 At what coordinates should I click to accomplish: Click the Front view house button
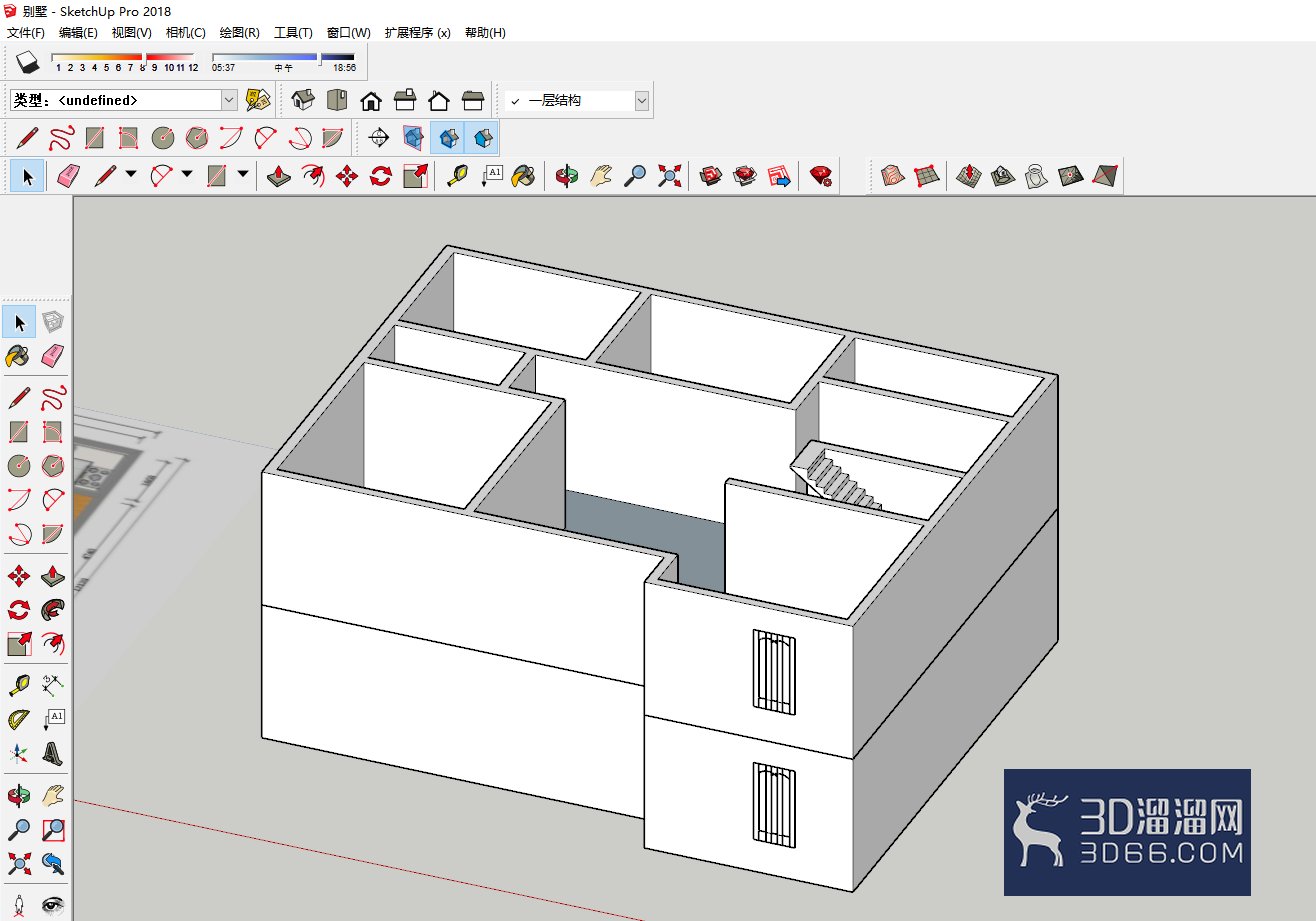coord(371,100)
